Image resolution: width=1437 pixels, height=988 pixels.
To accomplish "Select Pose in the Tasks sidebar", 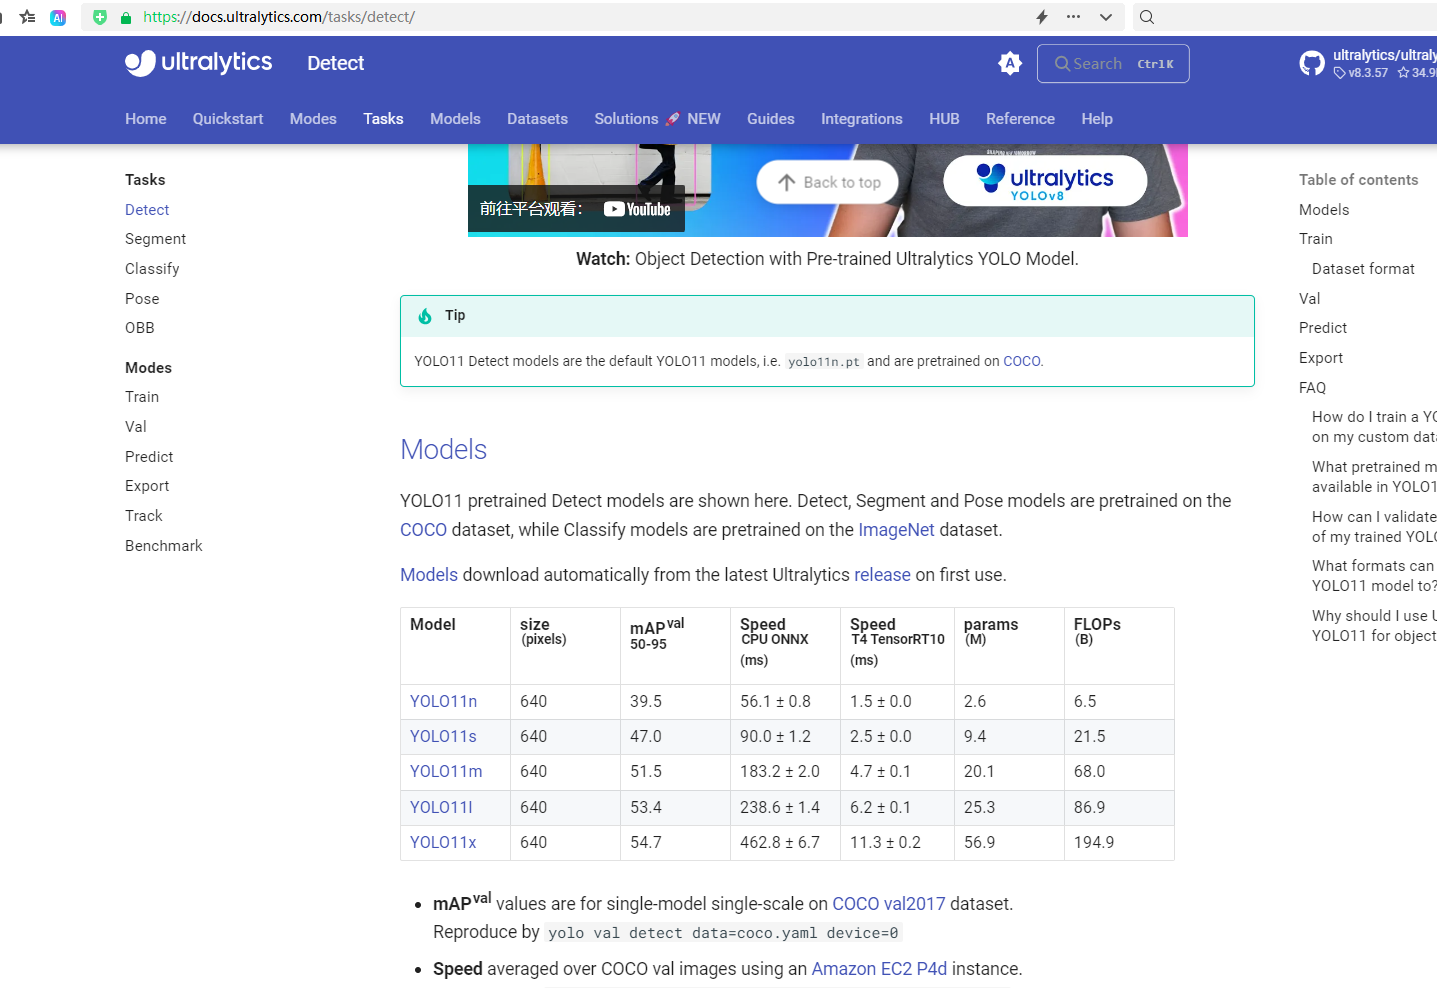I will (x=142, y=299).
